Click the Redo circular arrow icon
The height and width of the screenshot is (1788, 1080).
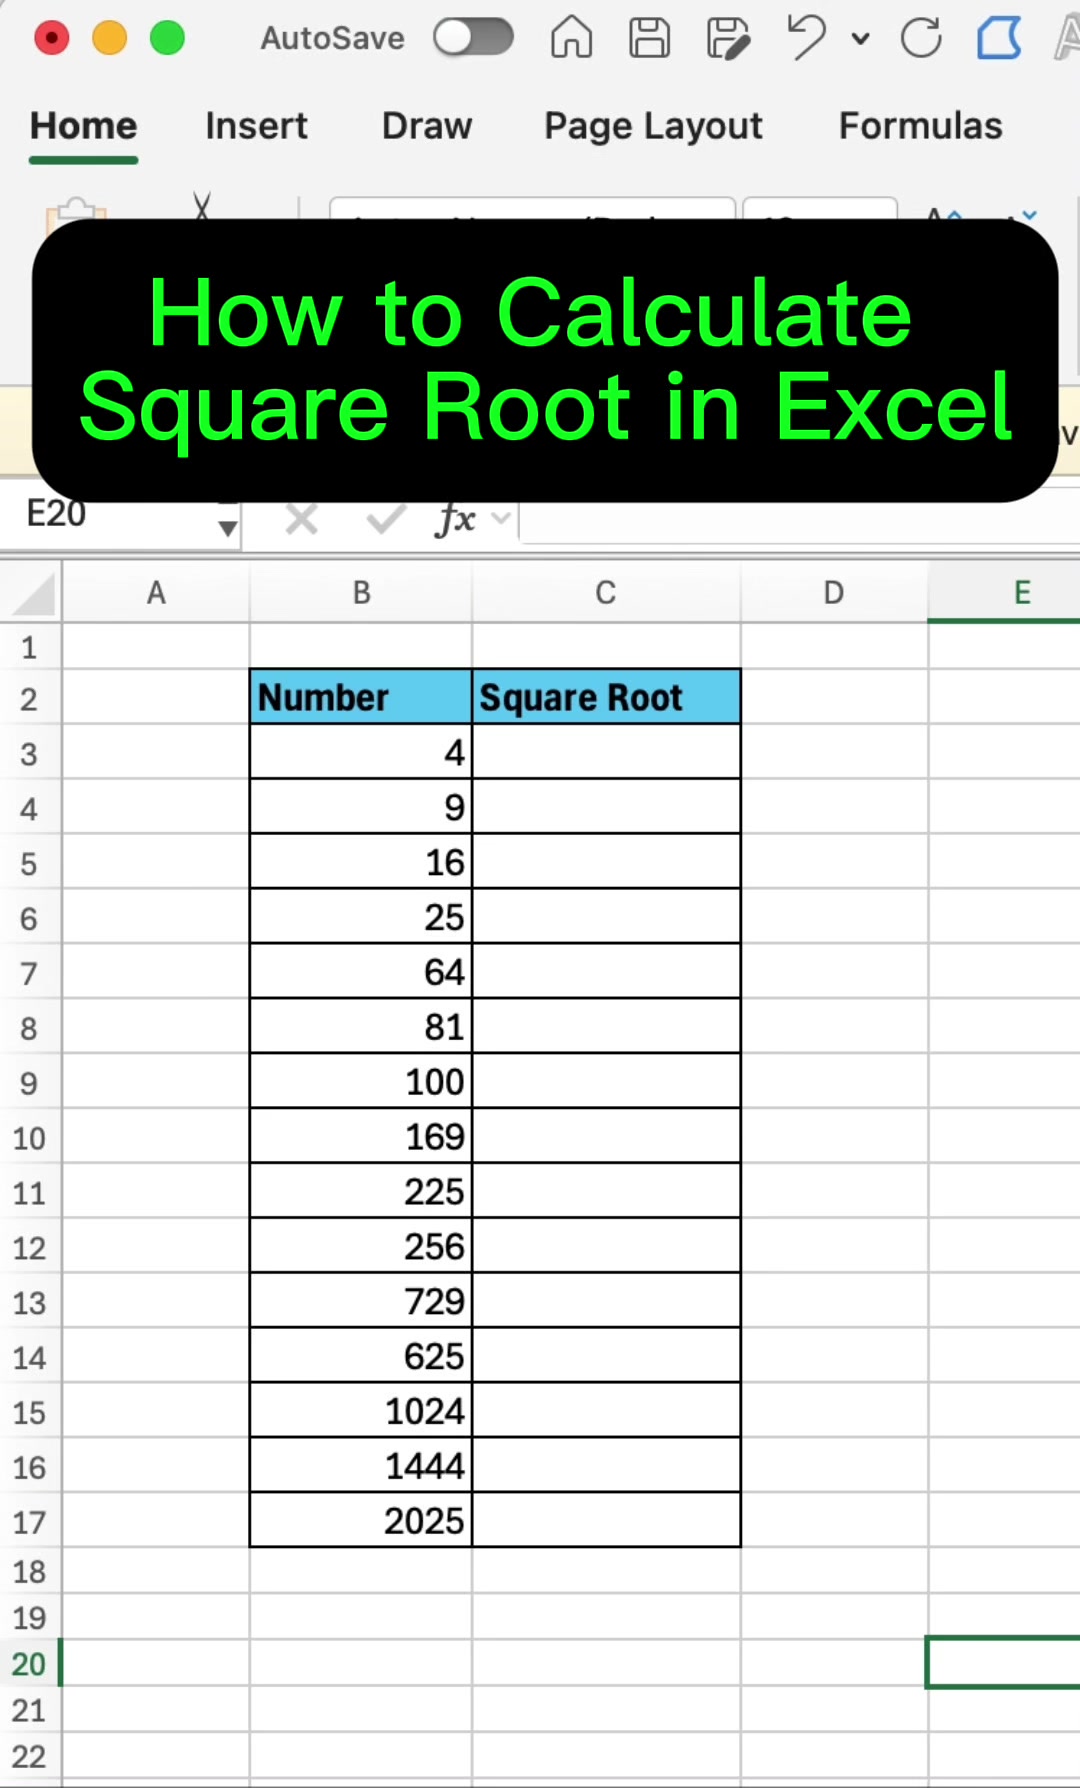tap(921, 38)
